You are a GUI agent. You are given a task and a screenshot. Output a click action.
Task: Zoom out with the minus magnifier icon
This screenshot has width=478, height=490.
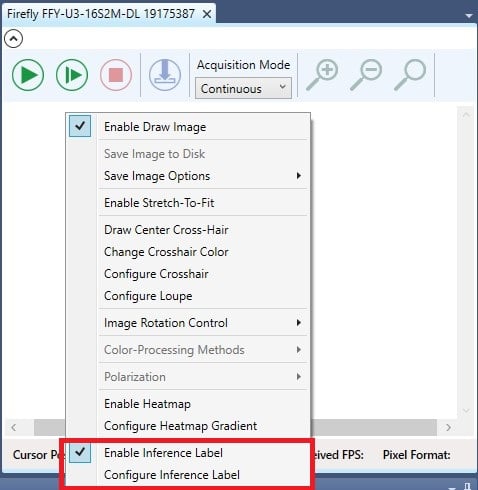366,75
